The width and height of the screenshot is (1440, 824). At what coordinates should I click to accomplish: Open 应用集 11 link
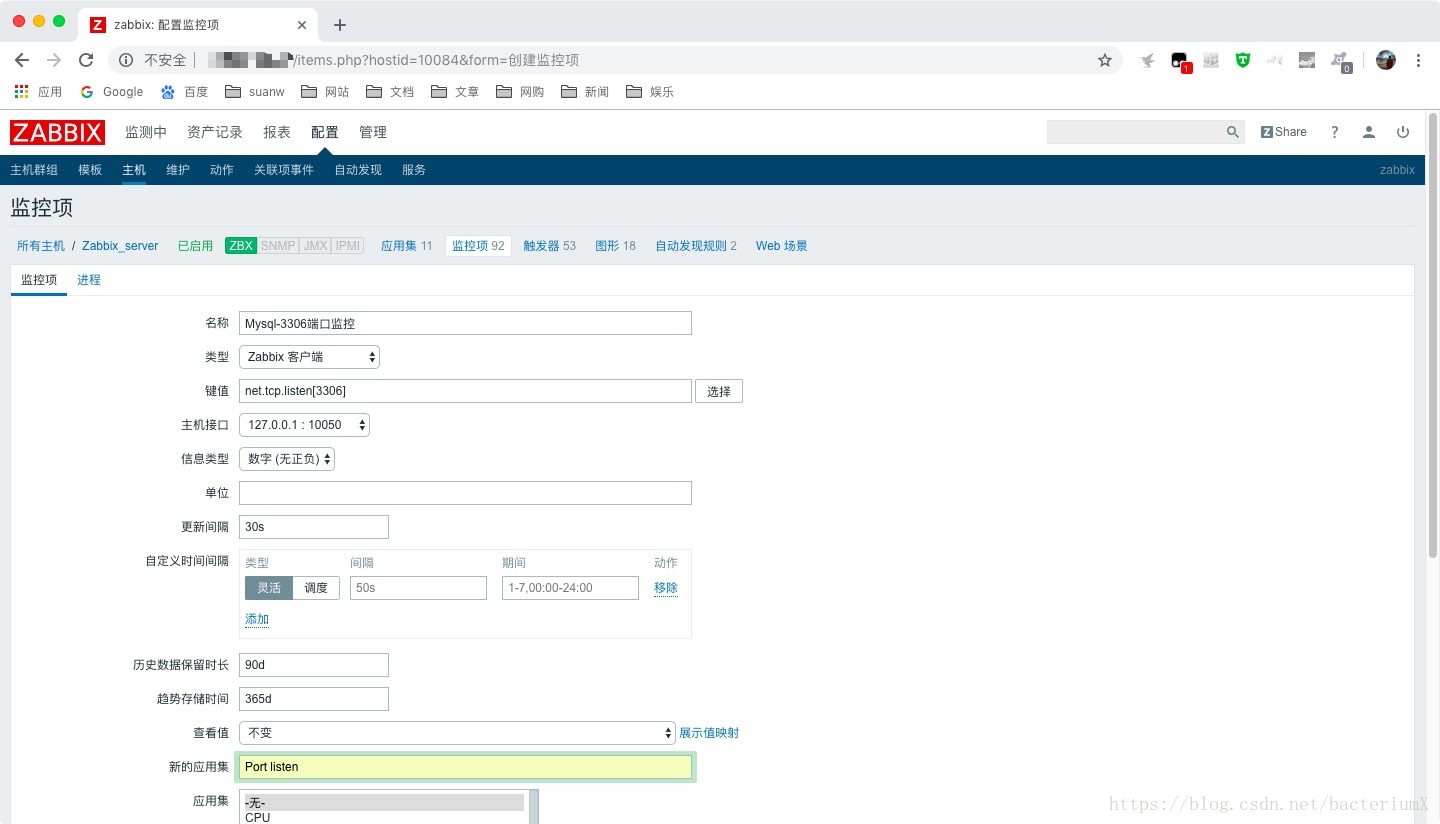pyautogui.click(x=407, y=246)
